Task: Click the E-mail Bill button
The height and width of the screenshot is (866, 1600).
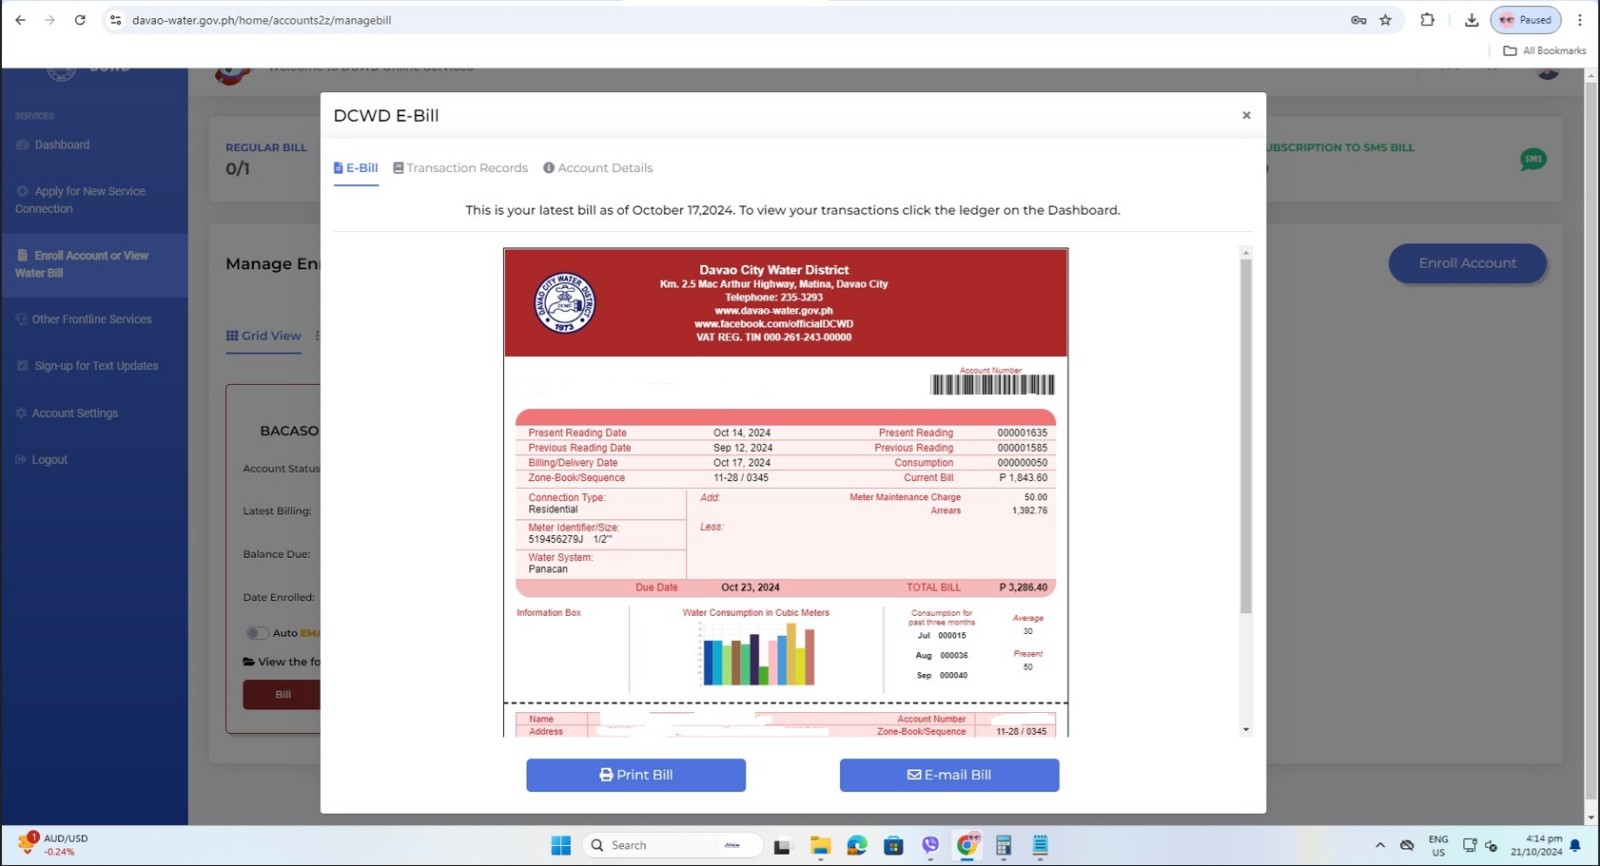Action: (x=949, y=775)
